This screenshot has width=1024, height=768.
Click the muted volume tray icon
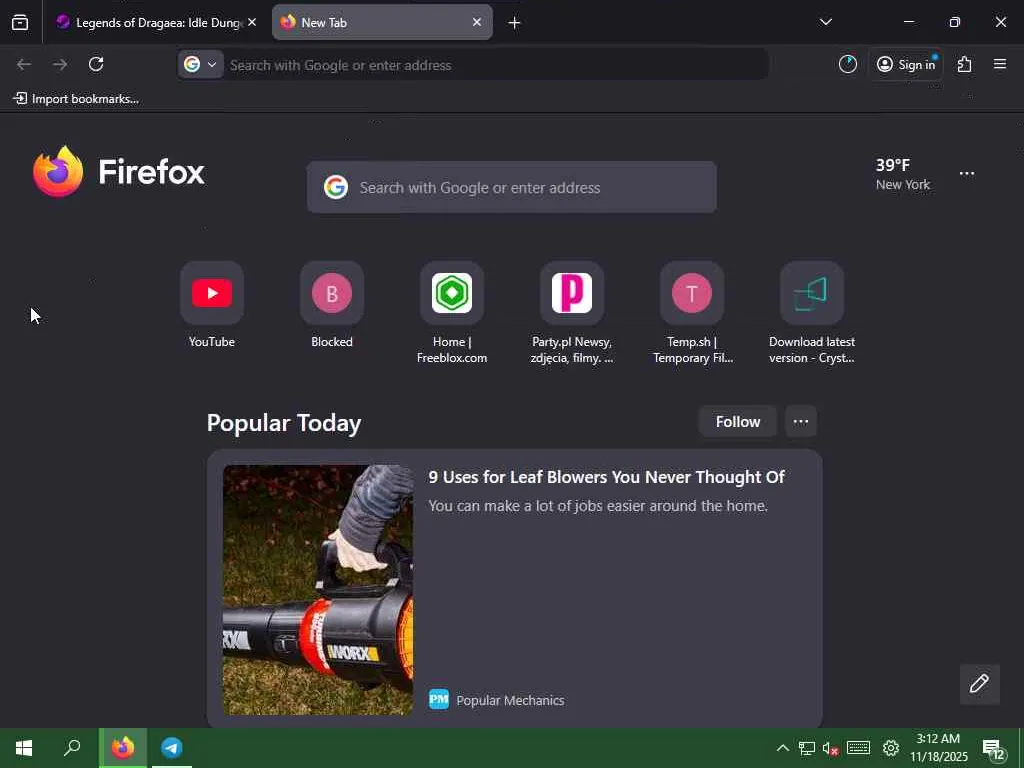click(x=831, y=748)
